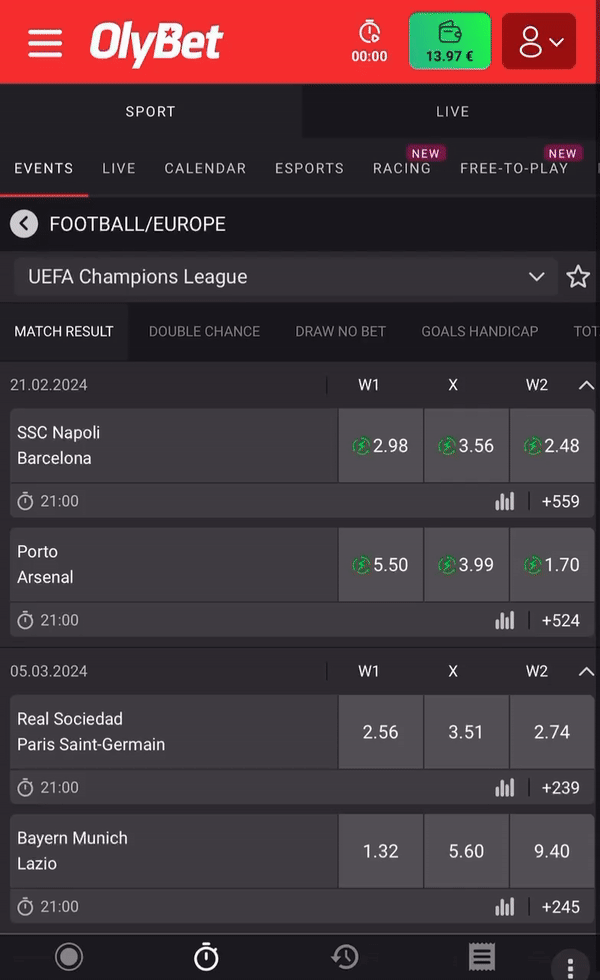Open the Esports section
This screenshot has height=980, width=600.
[309, 168]
